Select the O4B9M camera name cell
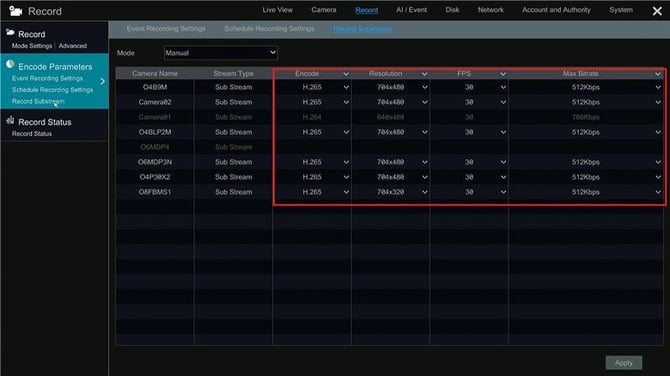The height and width of the screenshot is (376, 670). (155, 87)
